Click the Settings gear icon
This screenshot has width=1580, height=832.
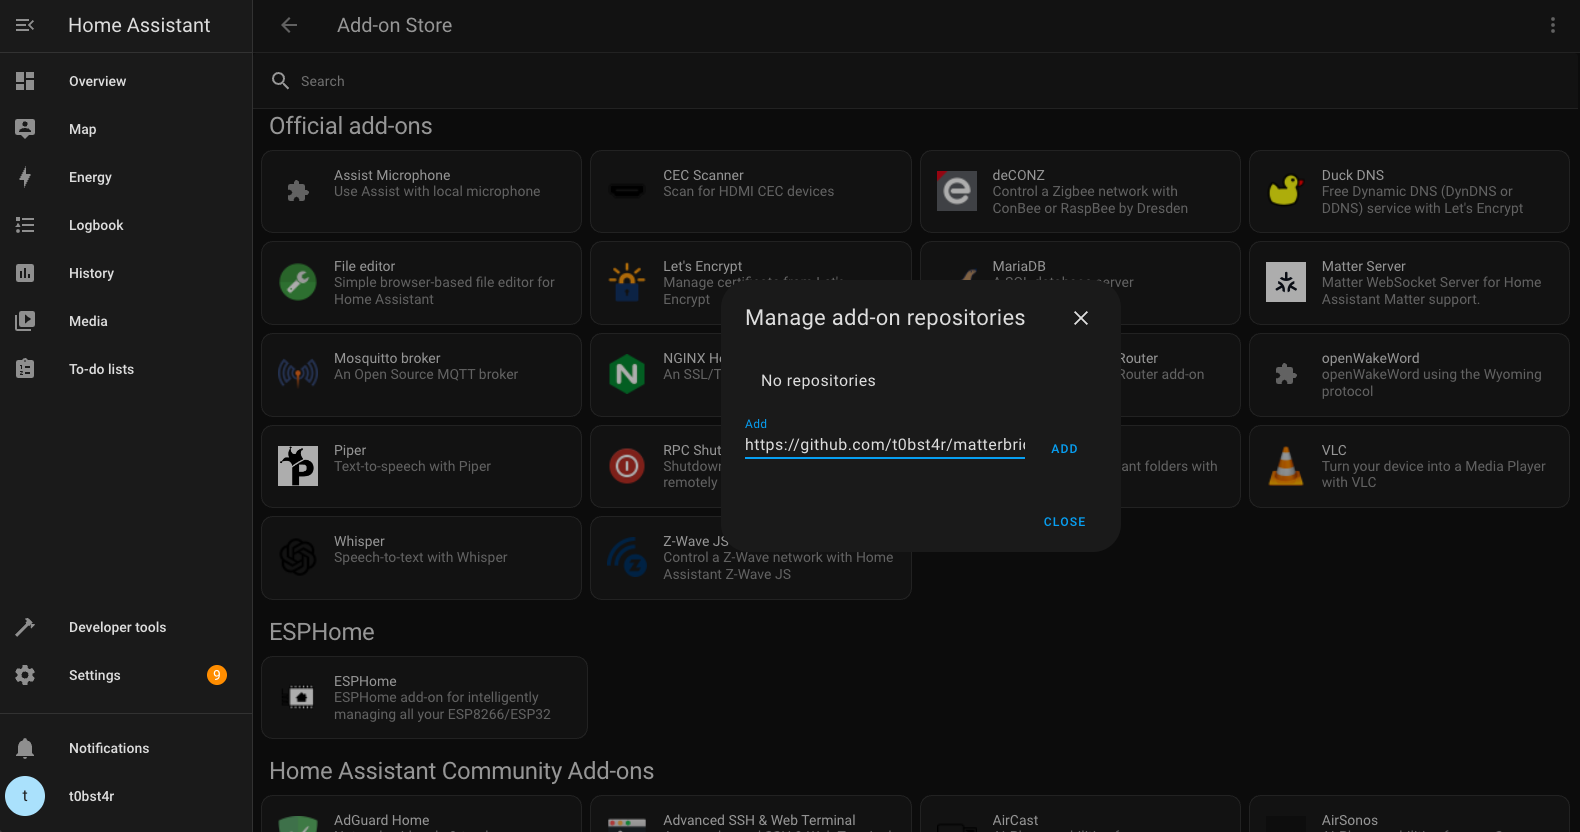(x=25, y=675)
